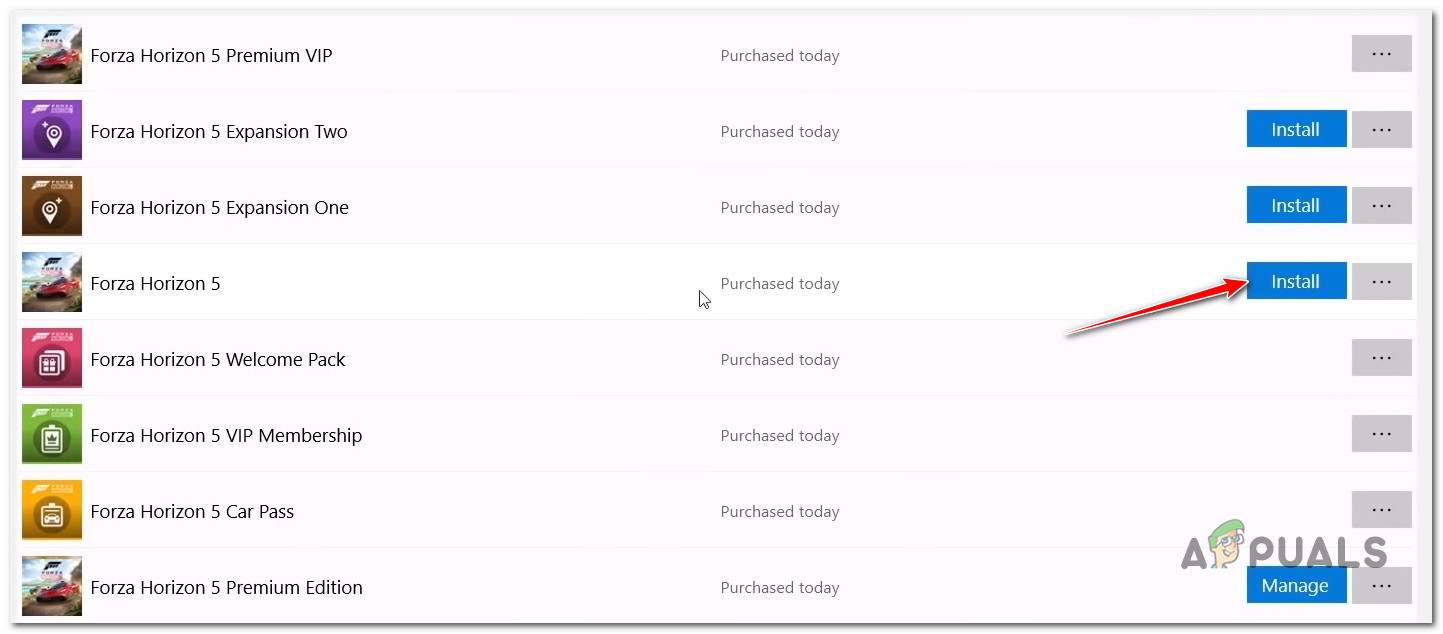Open more options for Expansion Two
Viewport: 1443px width, 634px height.
click(x=1382, y=130)
